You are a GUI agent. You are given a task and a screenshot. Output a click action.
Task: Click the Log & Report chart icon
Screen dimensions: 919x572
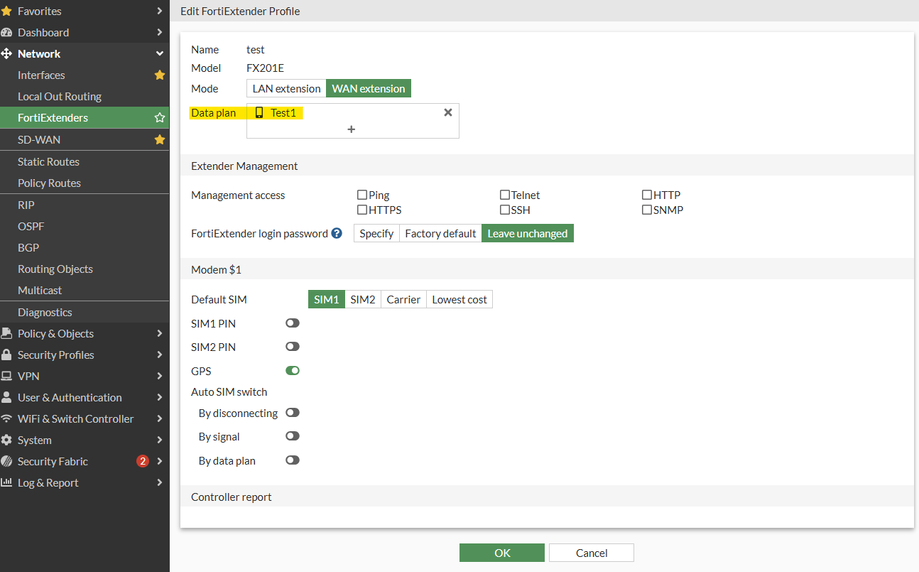[6, 482]
